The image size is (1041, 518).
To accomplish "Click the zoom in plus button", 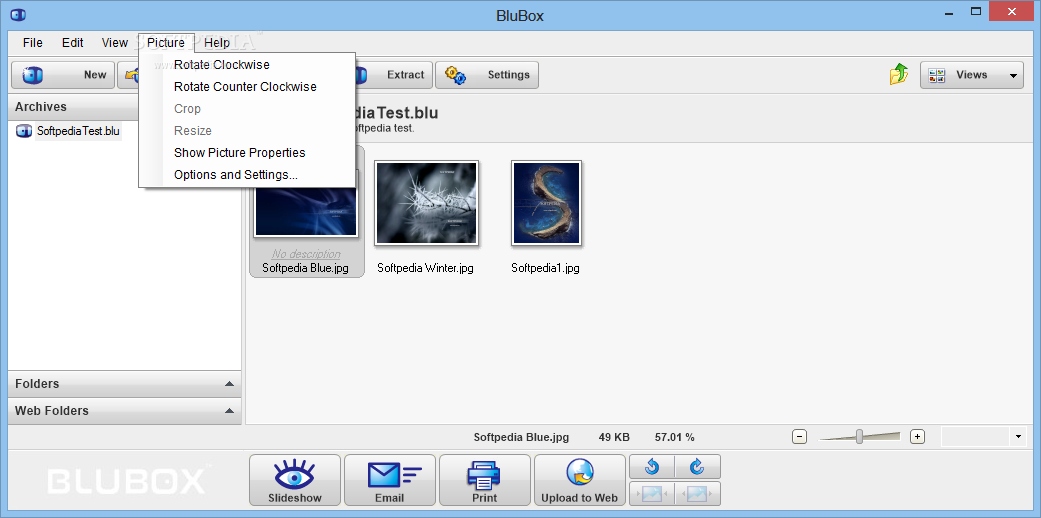I will (917, 437).
